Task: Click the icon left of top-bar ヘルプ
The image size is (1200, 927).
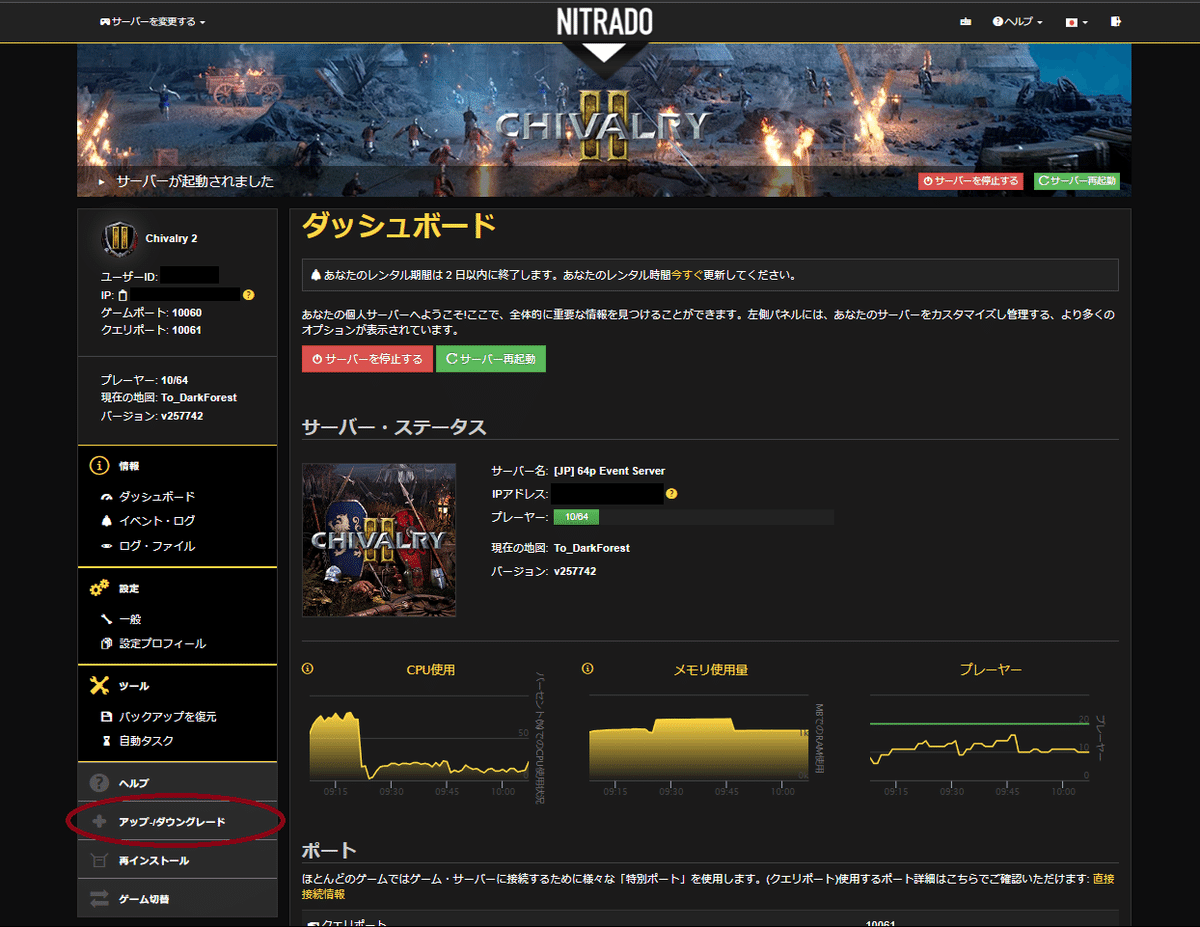Action: point(965,21)
